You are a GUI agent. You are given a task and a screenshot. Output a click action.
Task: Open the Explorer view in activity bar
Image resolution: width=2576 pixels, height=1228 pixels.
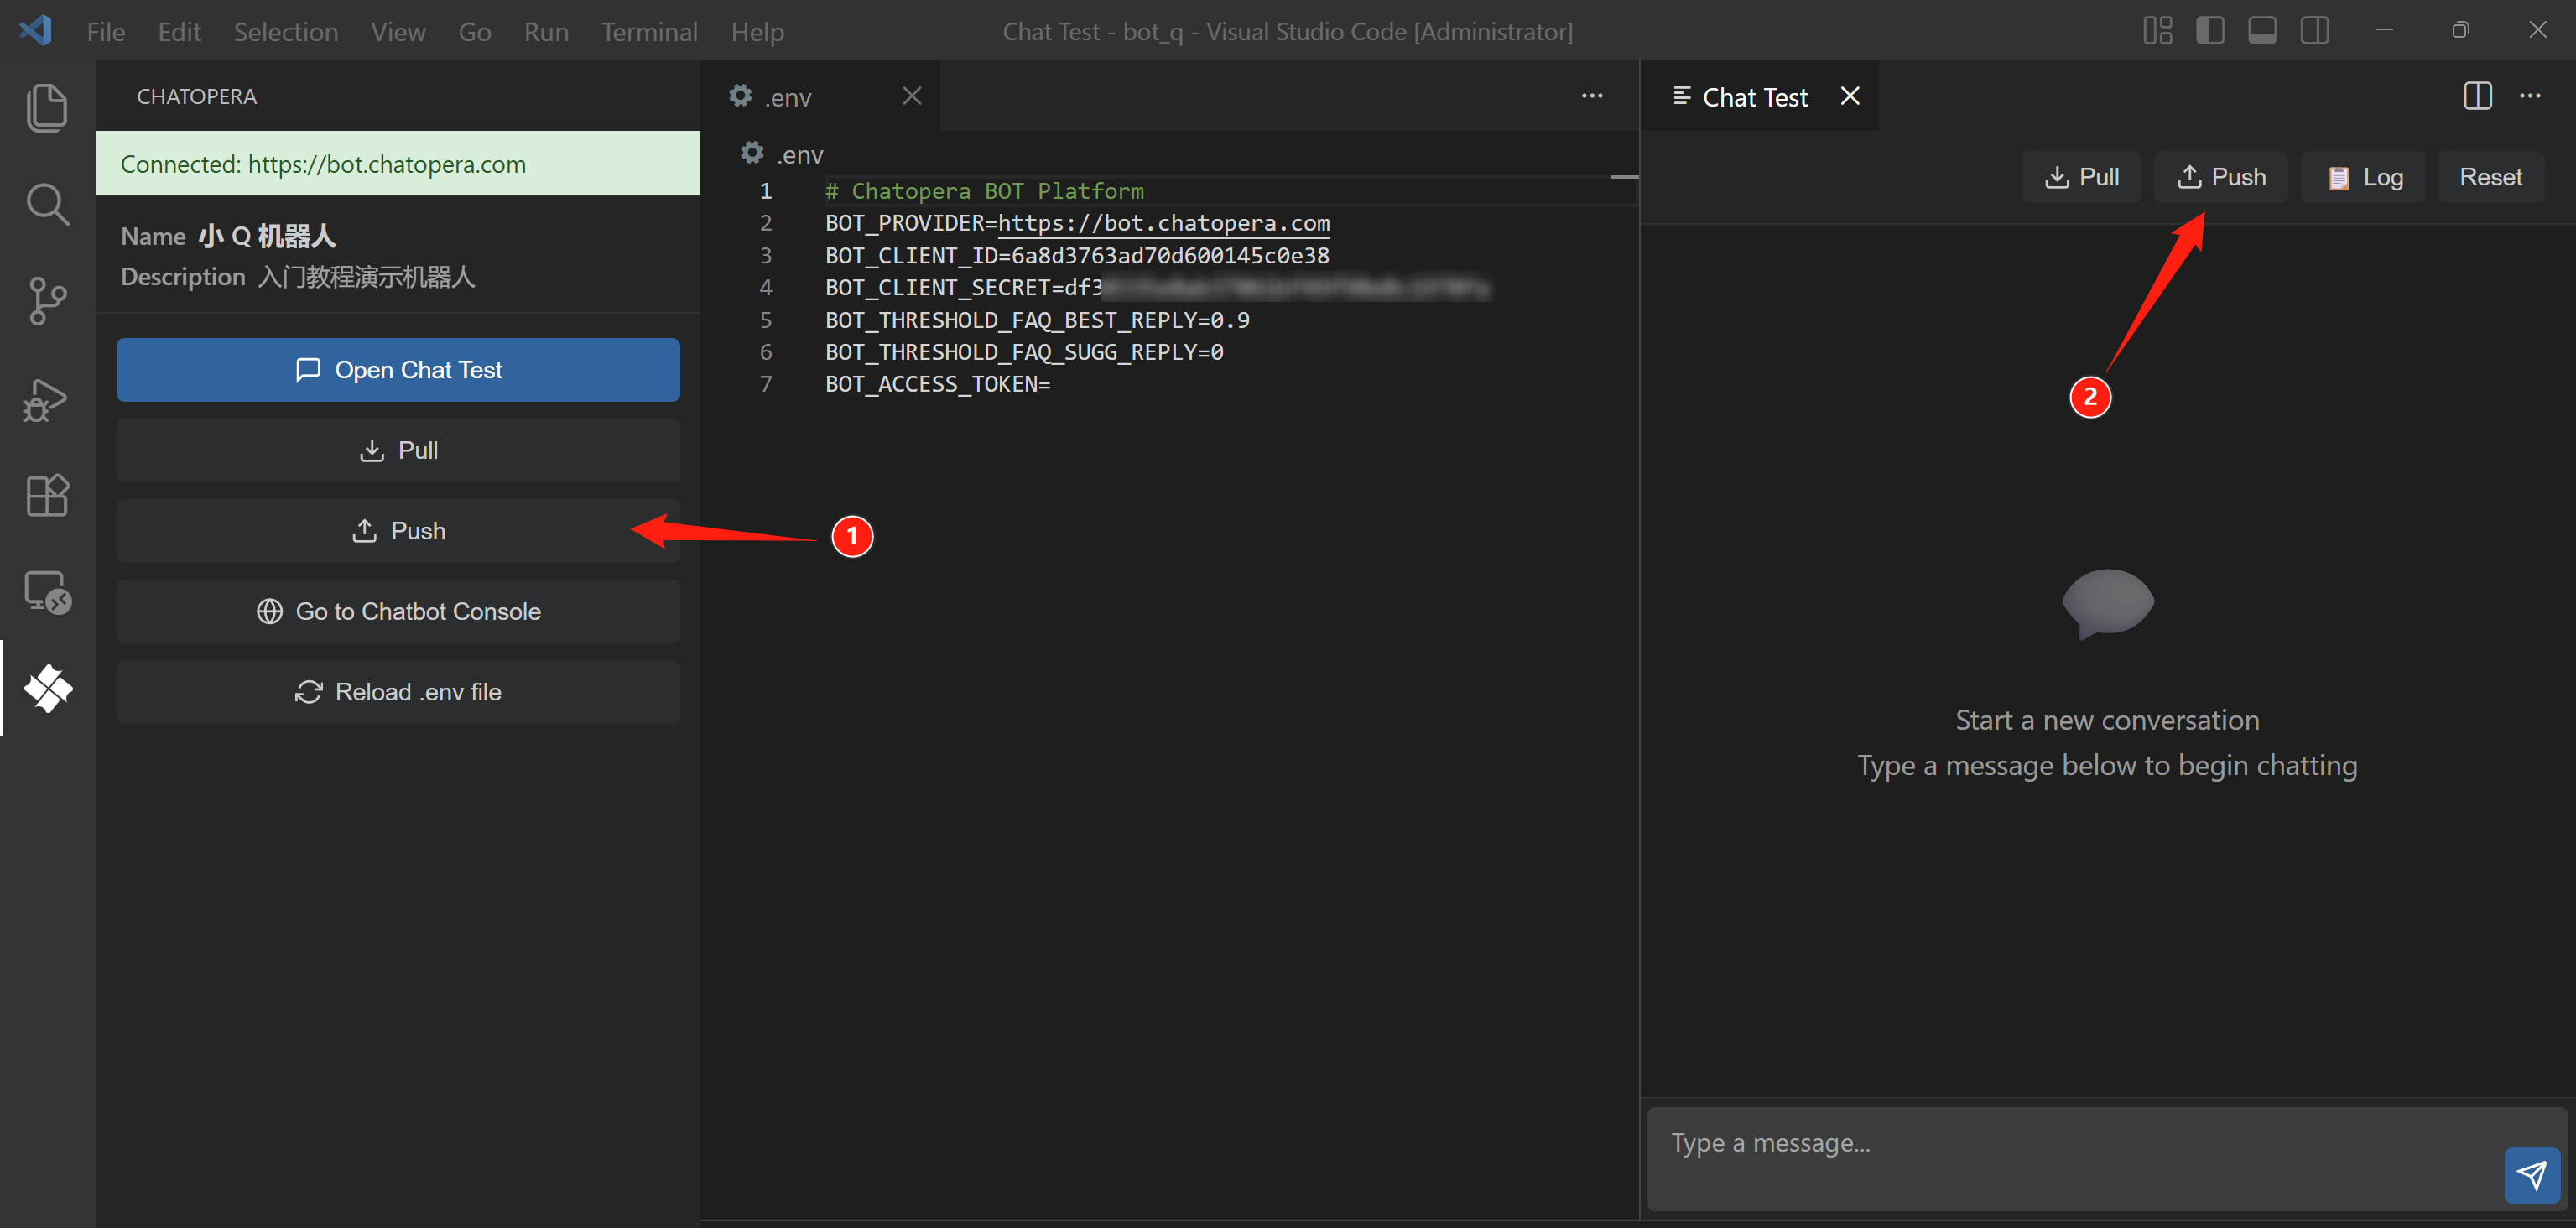[47, 108]
